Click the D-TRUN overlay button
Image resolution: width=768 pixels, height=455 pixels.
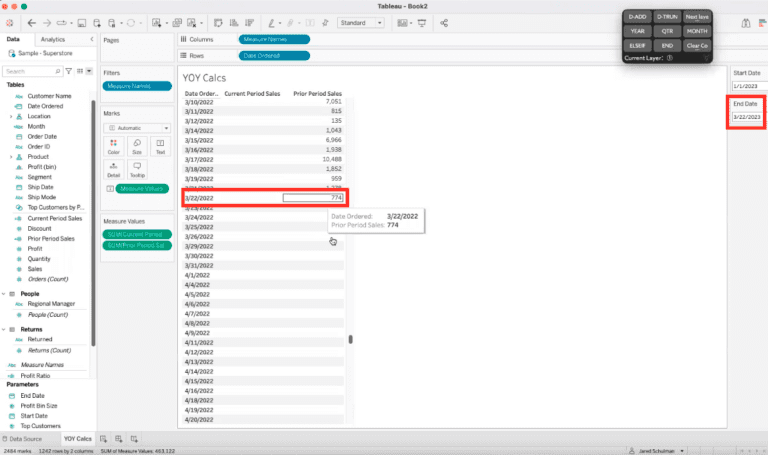pyautogui.click(x=667, y=17)
